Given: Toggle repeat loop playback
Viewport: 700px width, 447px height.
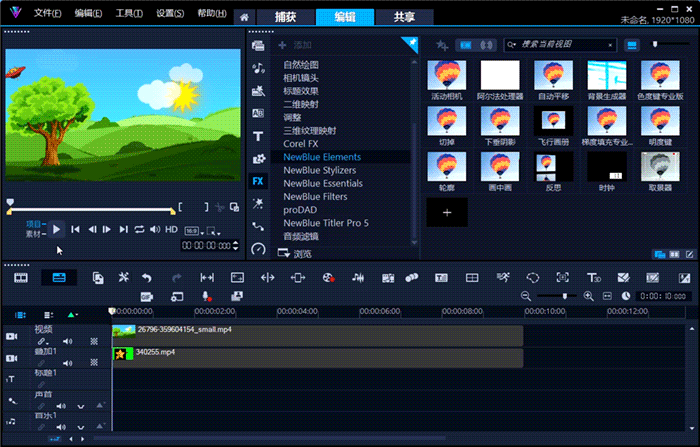Looking at the screenshot, I should pyautogui.click(x=139, y=230).
